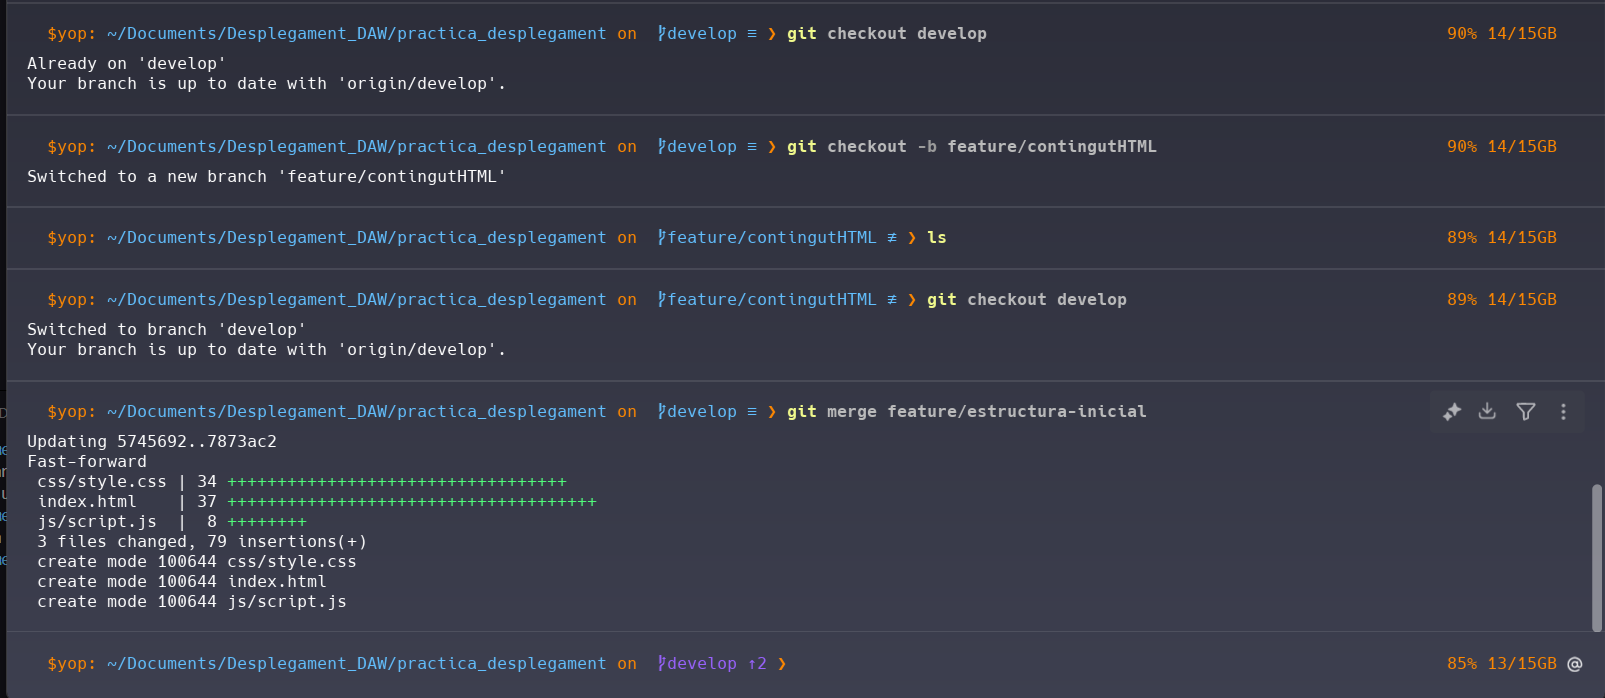Image resolution: width=1605 pixels, height=698 pixels.
Task: Click the @ icon on the bottom prompt
Action: click(1575, 664)
